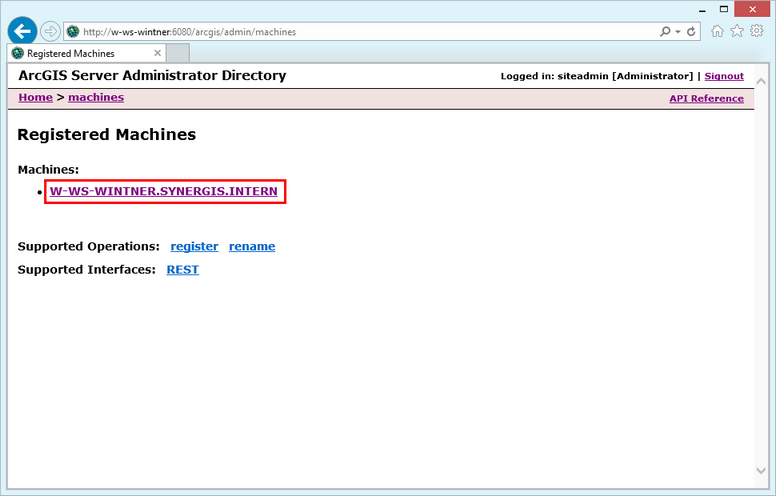The width and height of the screenshot is (776, 496).
Task: Expand the address bar autocomplete dropdown arrow
Action: 678,32
